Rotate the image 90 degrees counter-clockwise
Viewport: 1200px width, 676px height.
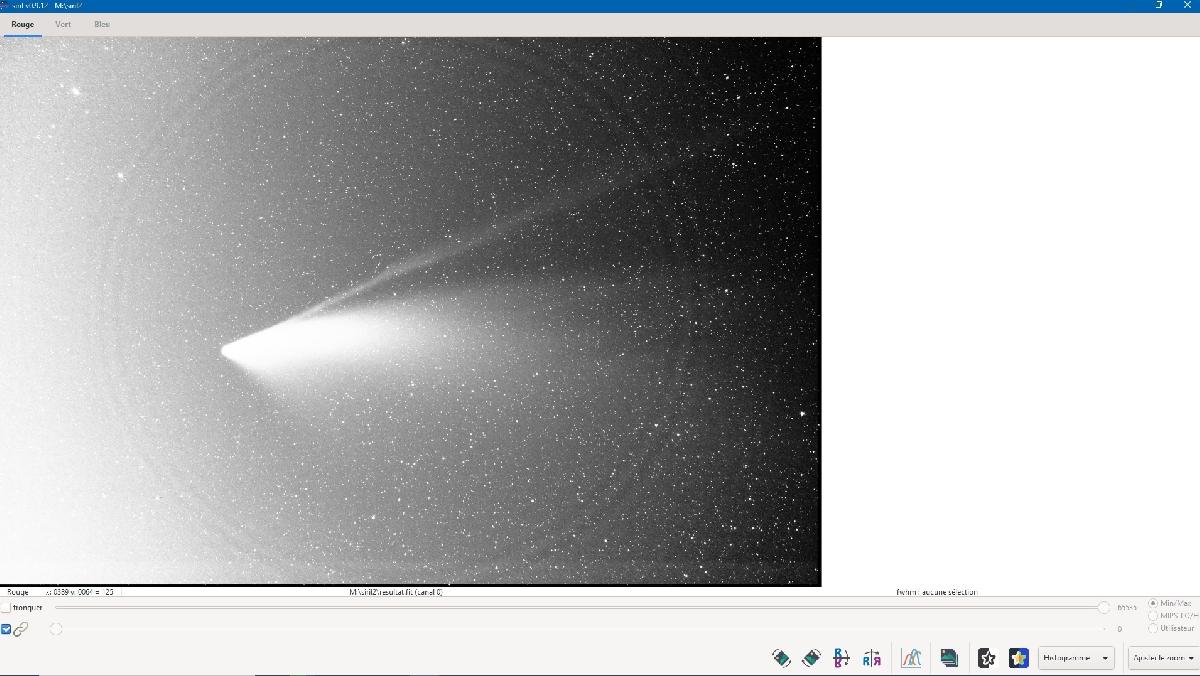click(x=781, y=658)
